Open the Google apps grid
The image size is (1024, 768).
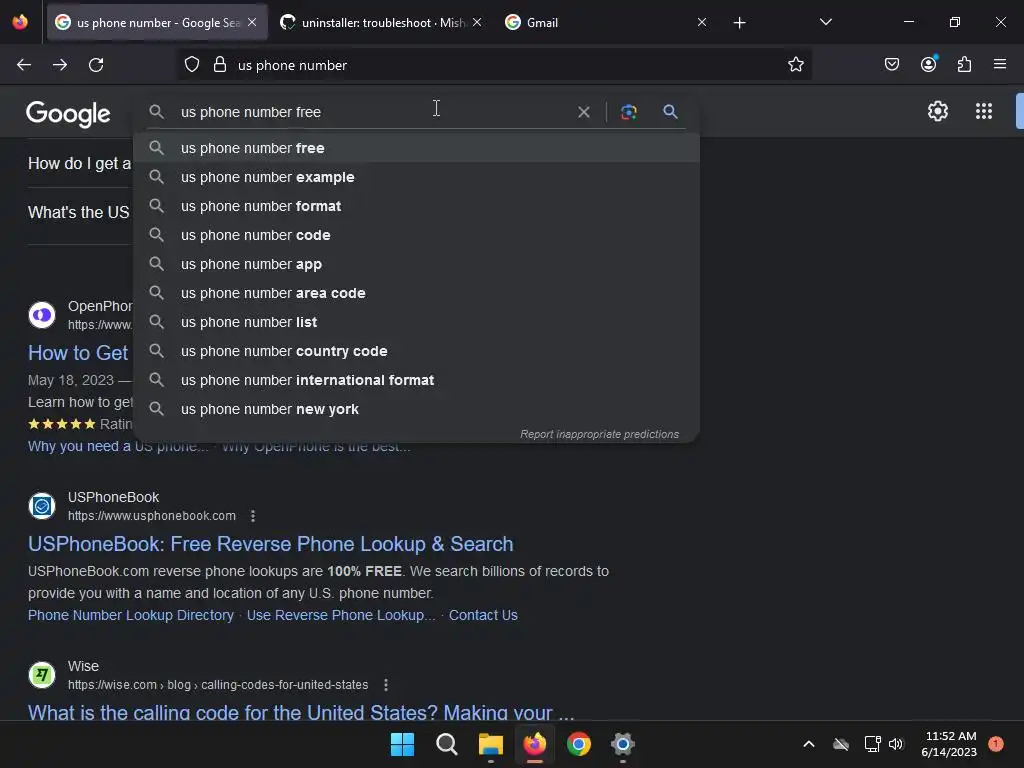pyautogui.click(x=984, y=111)
